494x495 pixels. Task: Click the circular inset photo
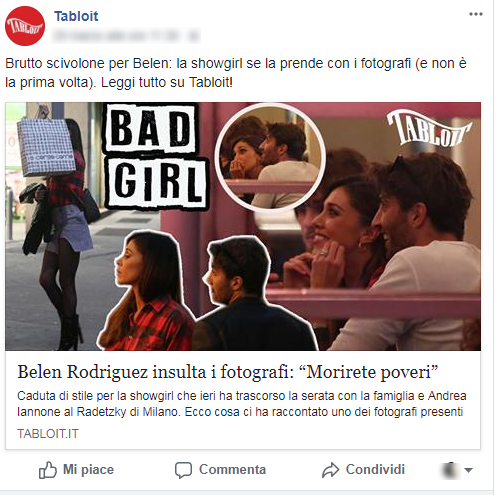click(x=270, y=157)
